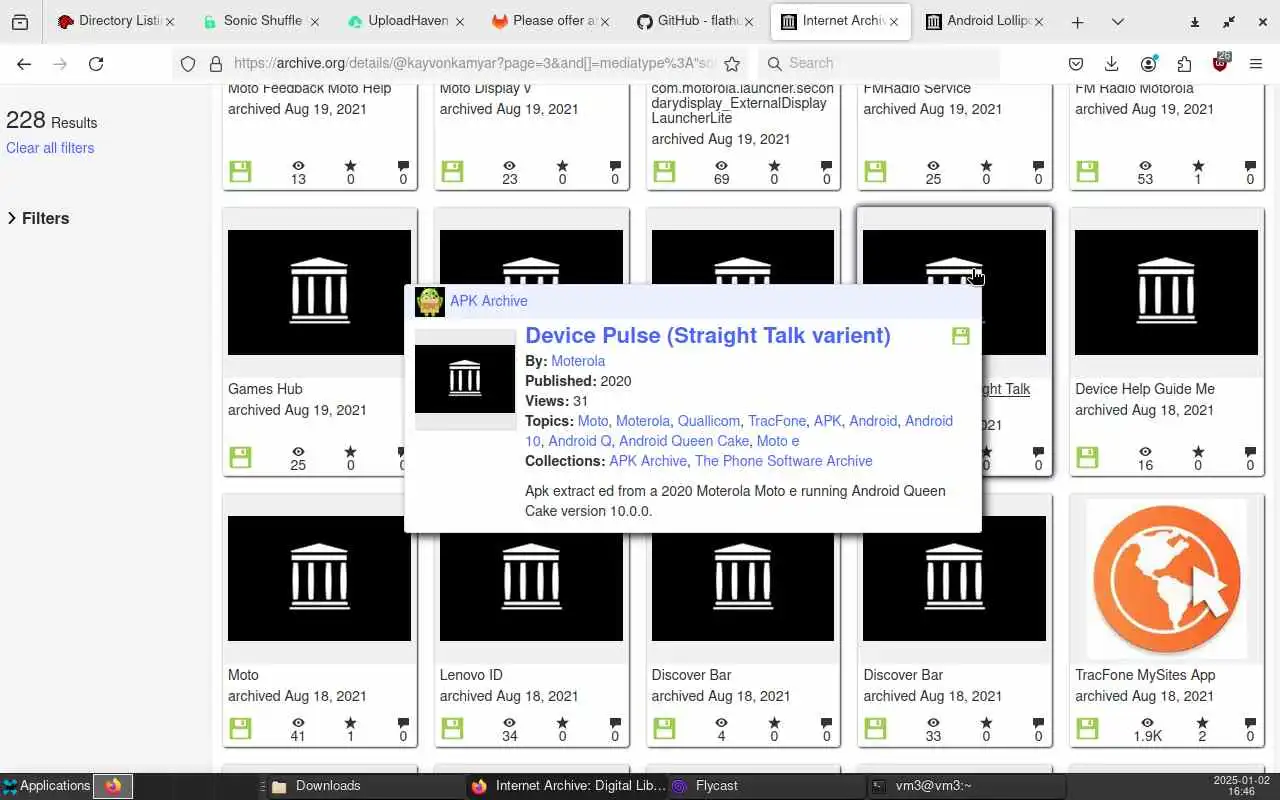Click the floppy media icon on Games Hub card
The image size is (1280, 800).
pyautogui.click(x=240, y=457)
